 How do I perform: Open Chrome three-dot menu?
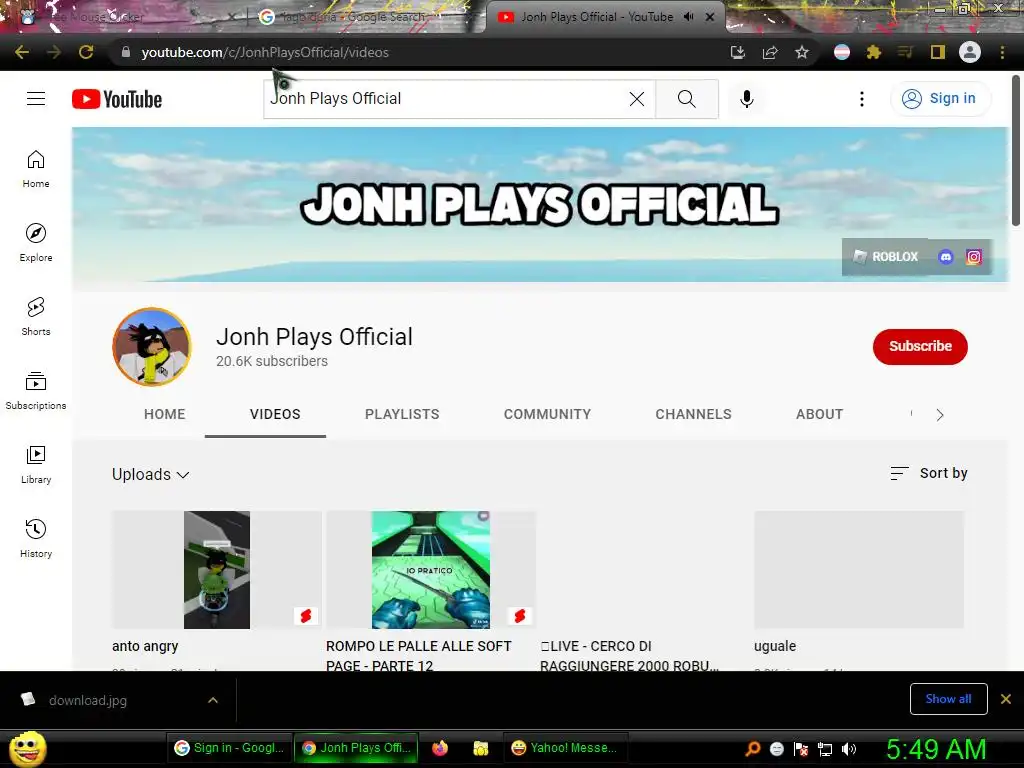[1002, 52]
